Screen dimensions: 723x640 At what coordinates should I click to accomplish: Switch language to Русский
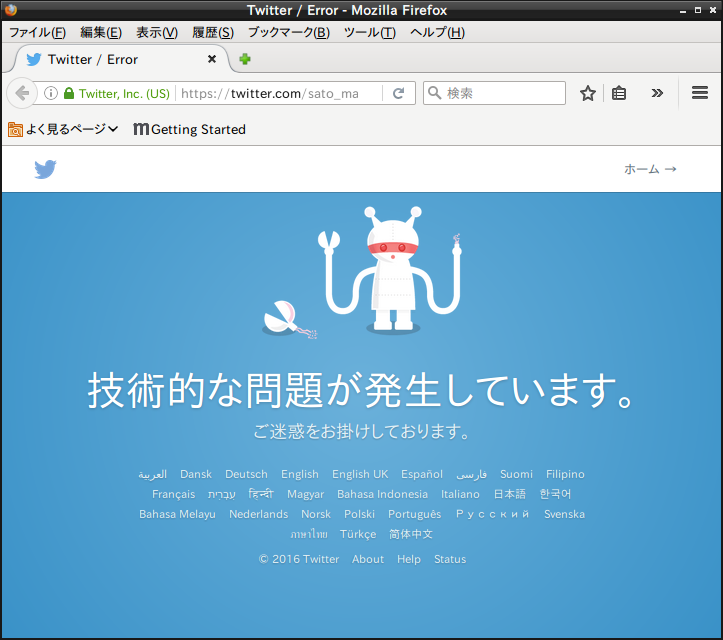(492, 514)
